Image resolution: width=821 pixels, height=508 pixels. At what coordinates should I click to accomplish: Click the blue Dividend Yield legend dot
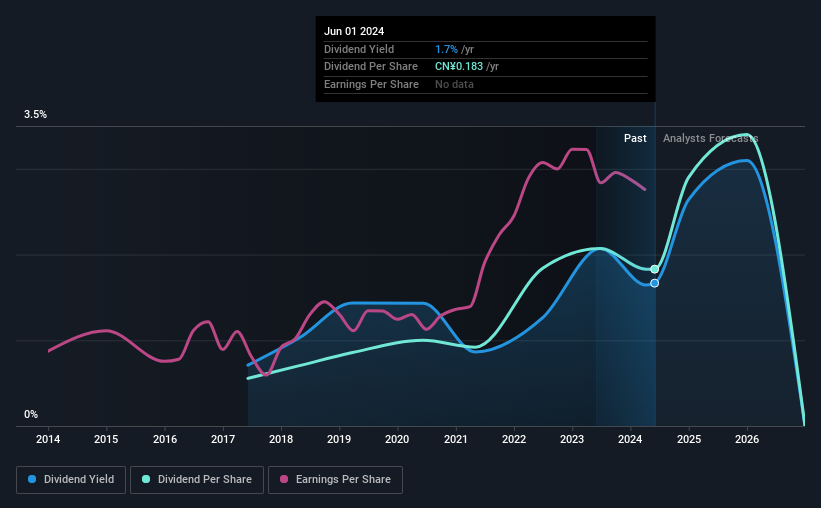click(32, 479)
